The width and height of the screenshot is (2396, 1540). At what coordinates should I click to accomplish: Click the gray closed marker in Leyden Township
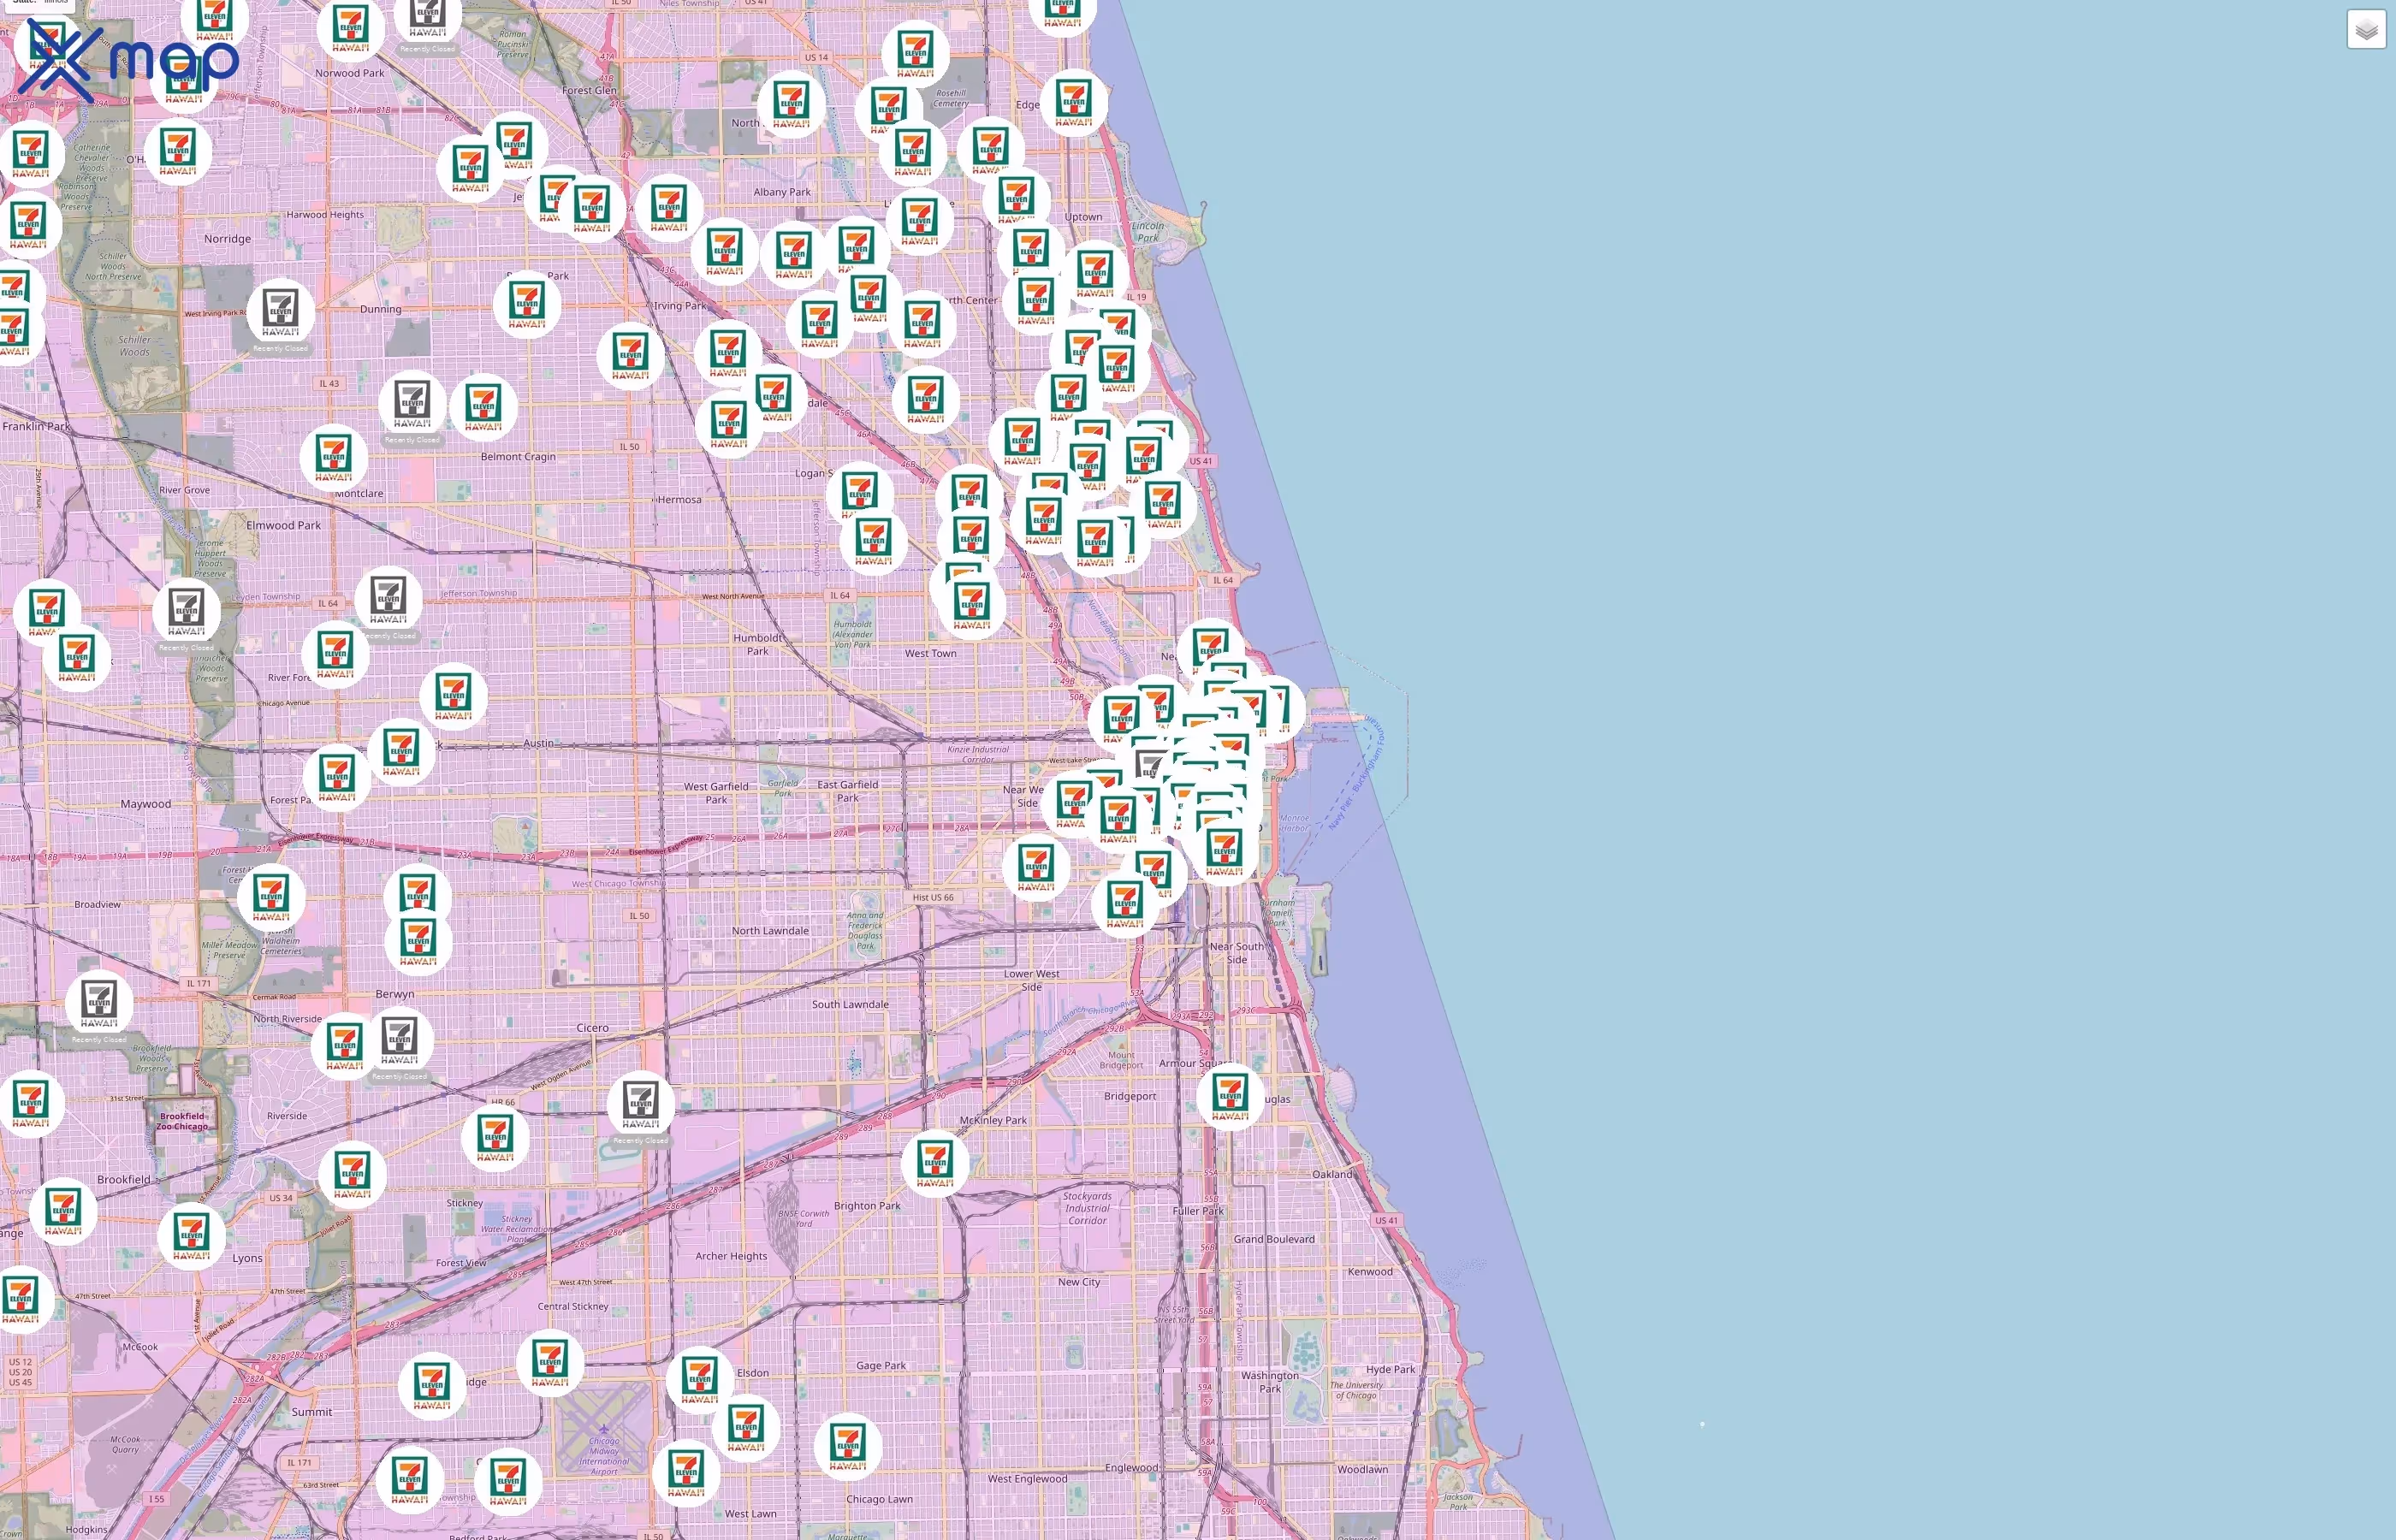(x=187, y=611)
